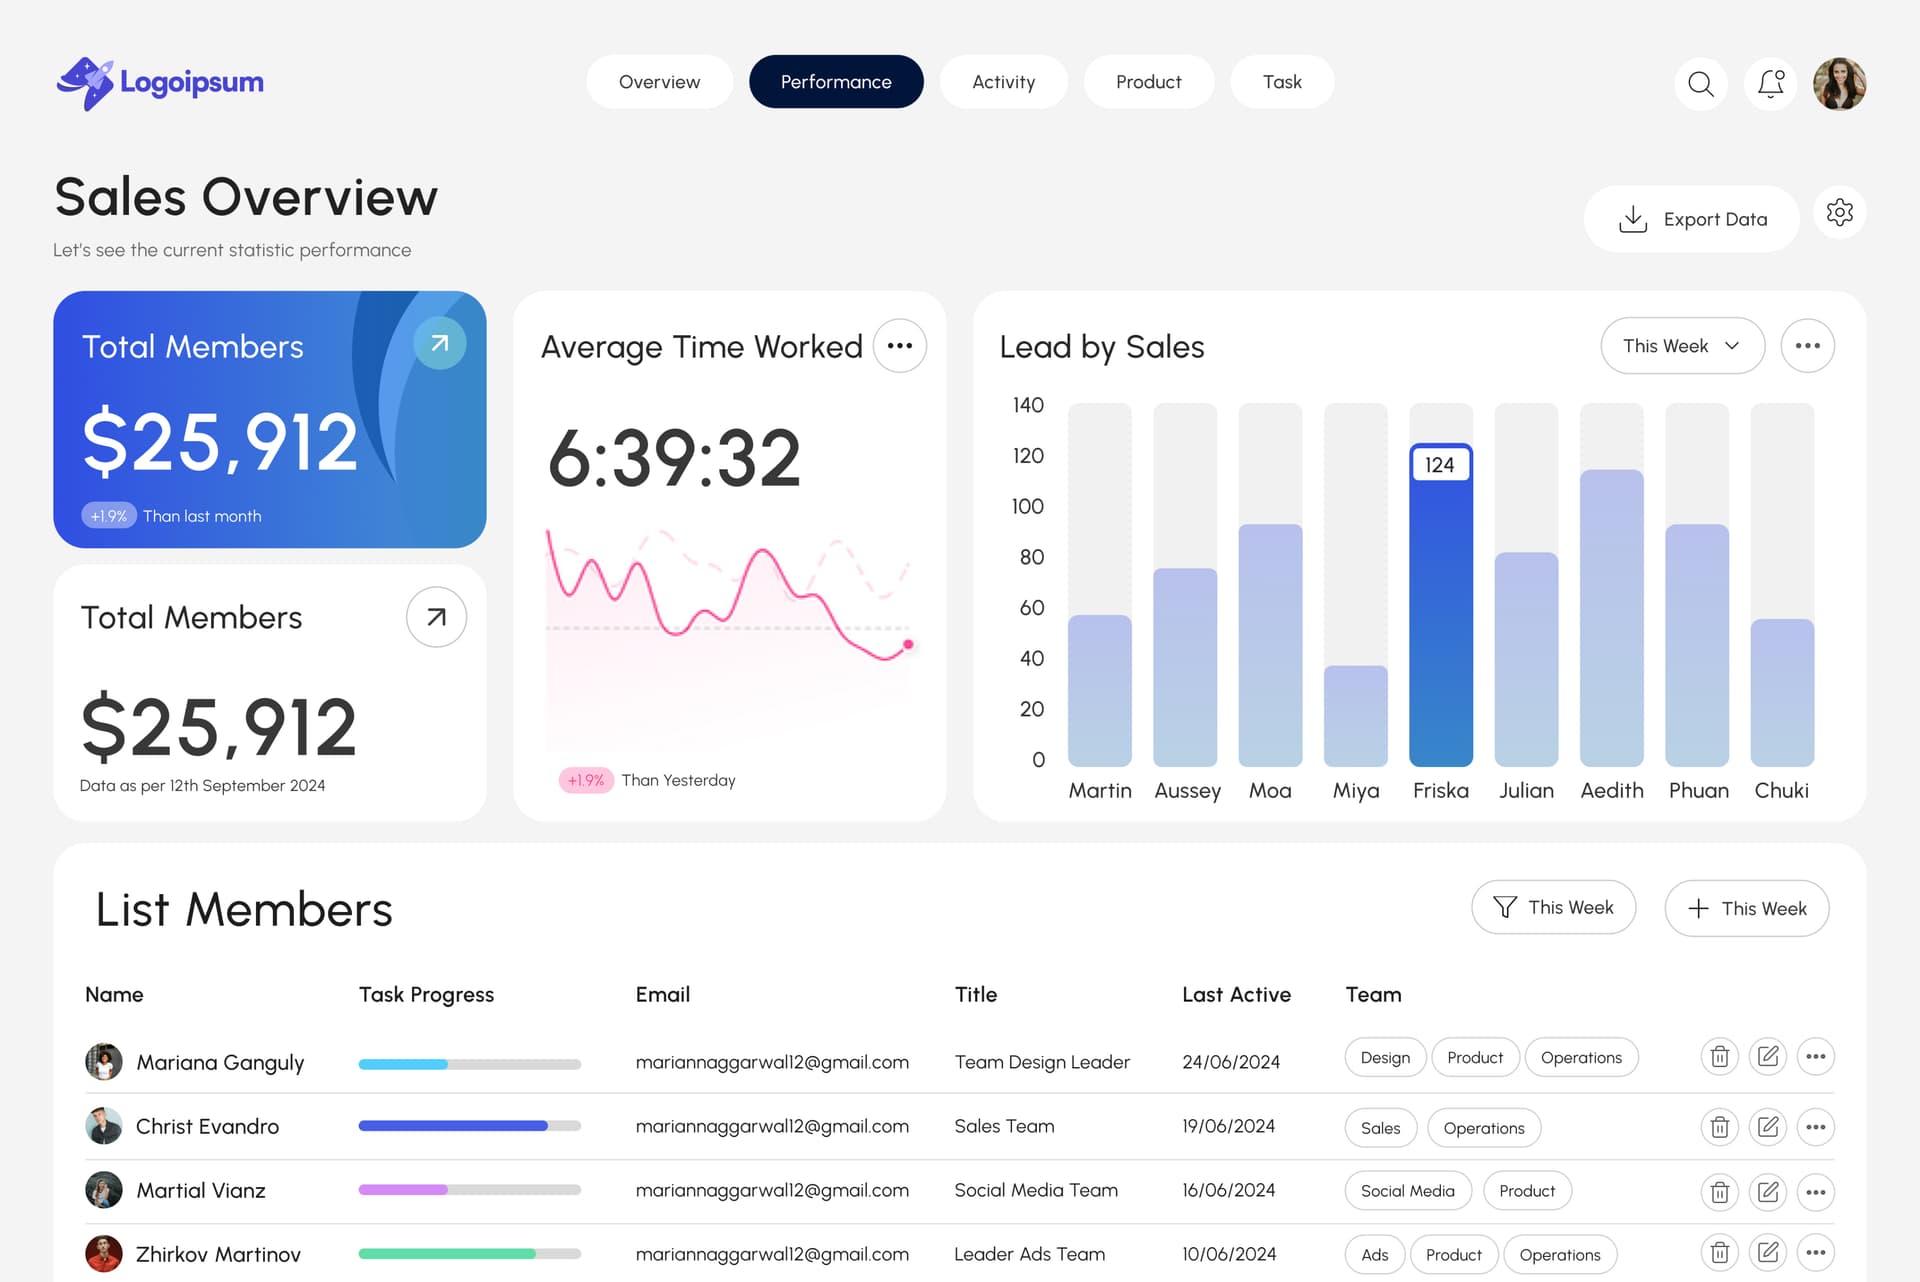Click the +1.9% badge Than last month
Image resolution: width=1920 pixels, height=1282 pixels.
(109, 516)
